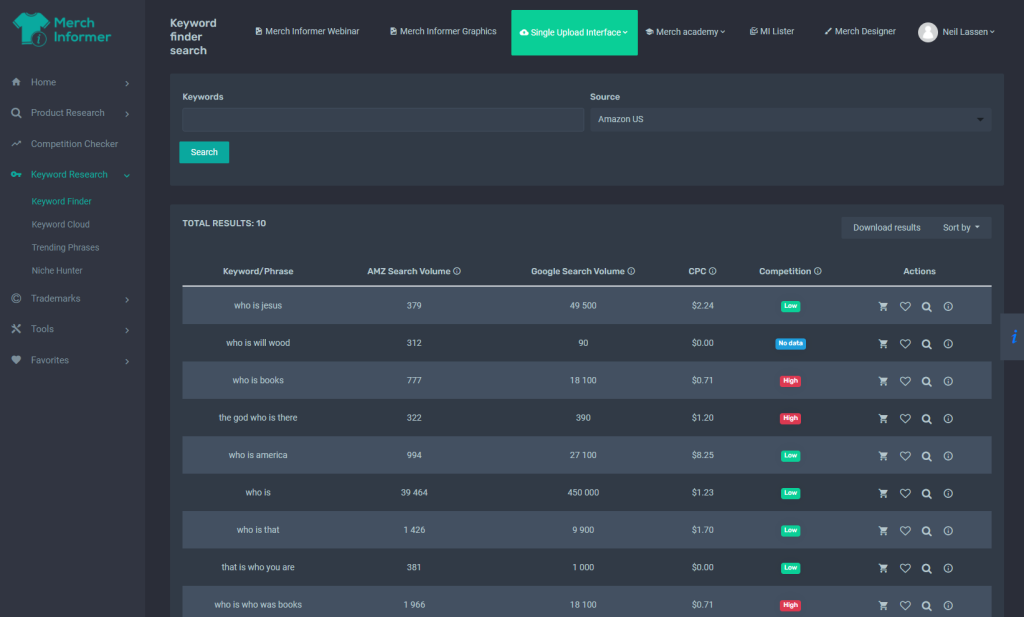Click the Merch Informer t-shirt logo
The width and height of the screenshot is (1024, 617).
coord(31,29)
